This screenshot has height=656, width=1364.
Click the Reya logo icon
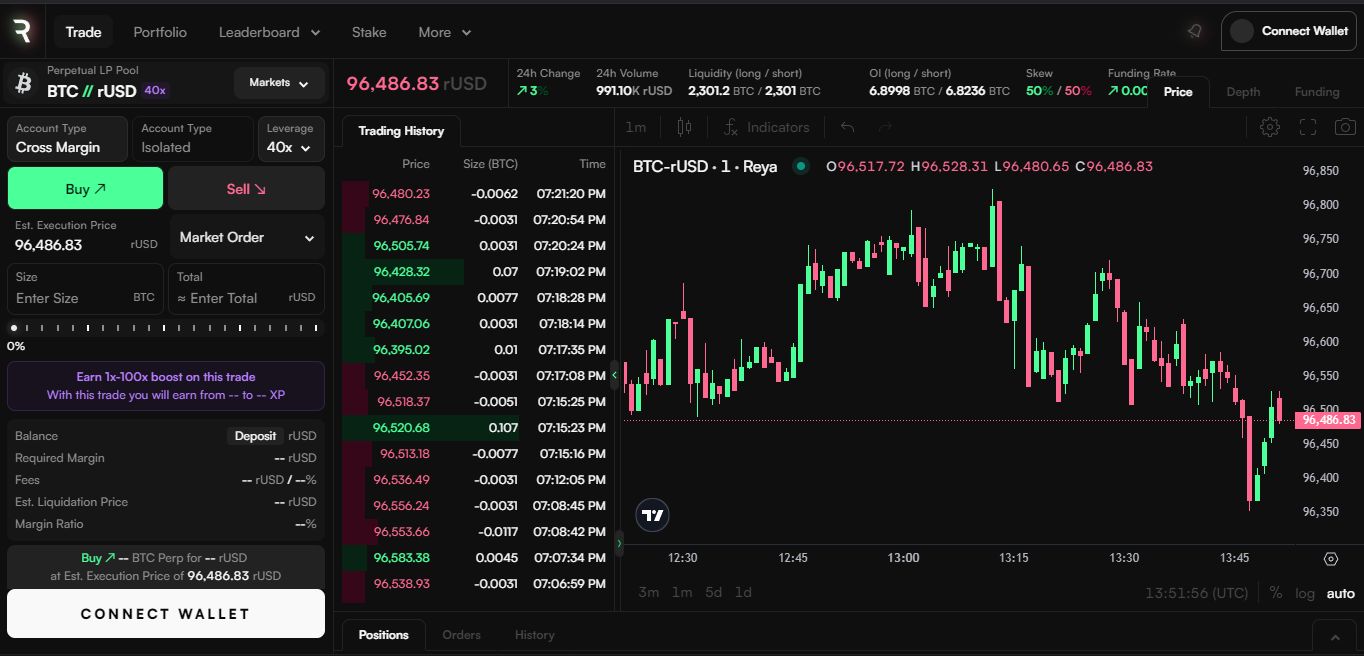pos(22,31)
